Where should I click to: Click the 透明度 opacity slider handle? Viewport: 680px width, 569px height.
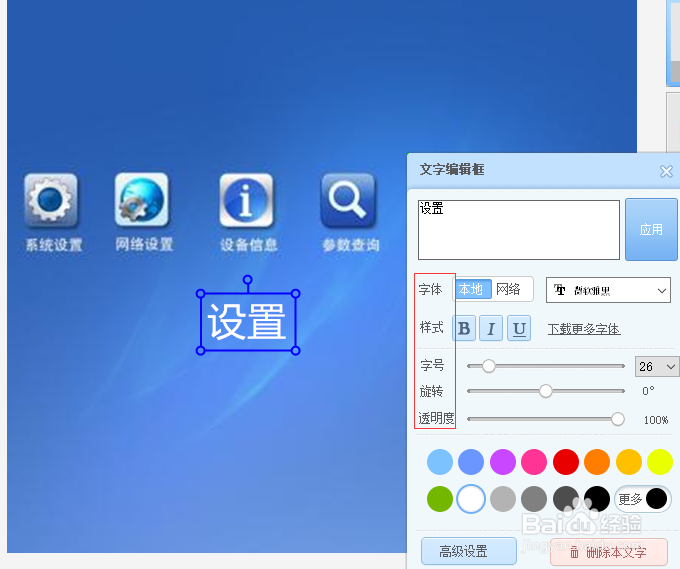pos(618,419)
